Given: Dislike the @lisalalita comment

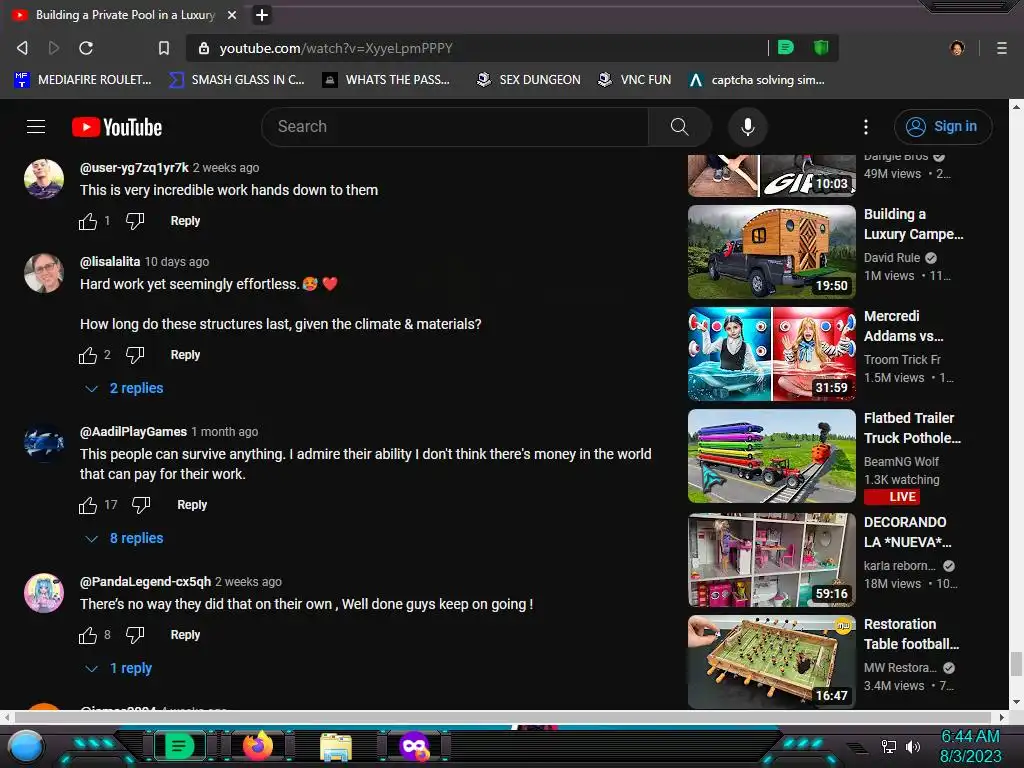Looking at the screenshot, I should pos(135,355).
